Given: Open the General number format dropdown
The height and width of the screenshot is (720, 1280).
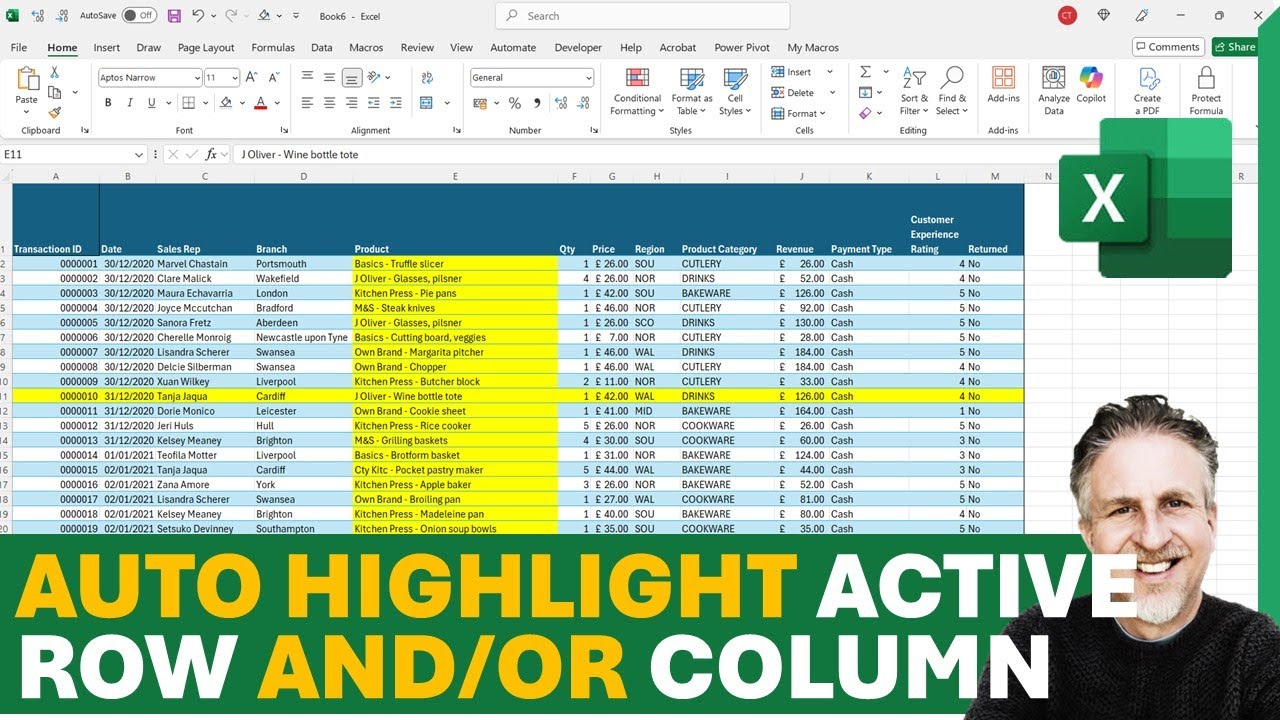Looking at the screenshot, I should tap(588, 77).
